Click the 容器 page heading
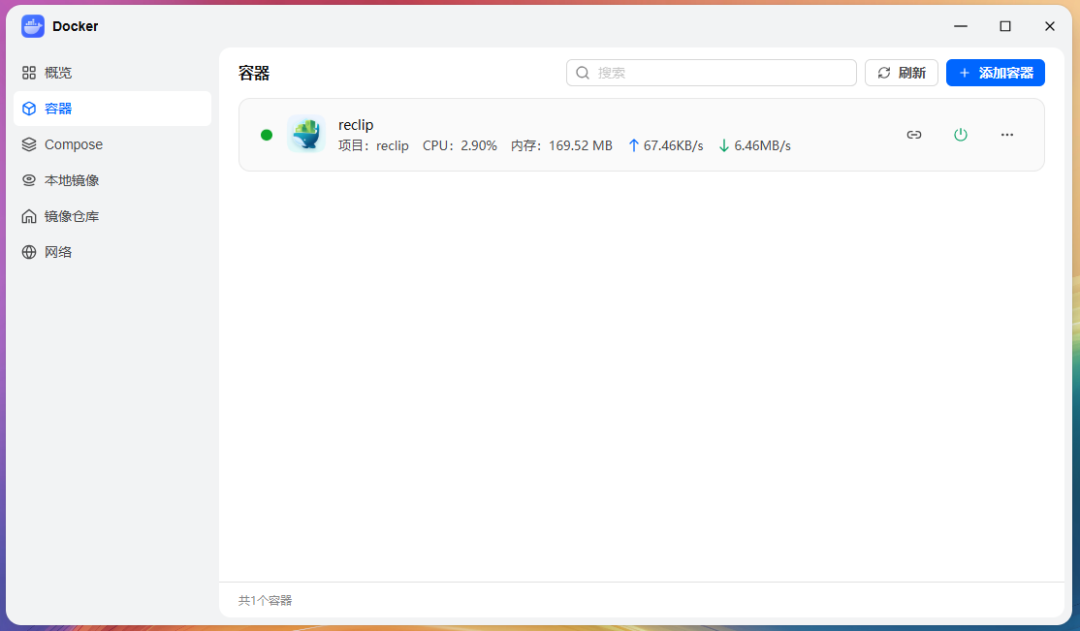1080x631 pixels. pos(254,73)
